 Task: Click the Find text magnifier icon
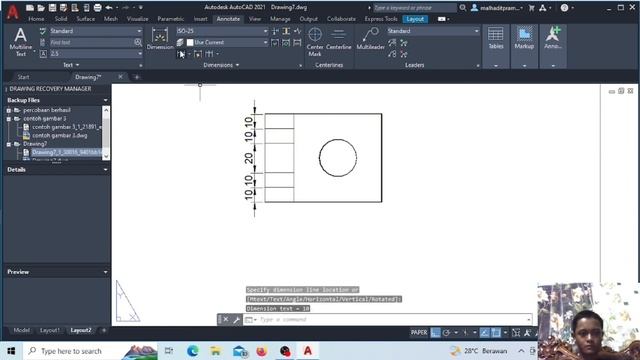[x=138, y=42]
